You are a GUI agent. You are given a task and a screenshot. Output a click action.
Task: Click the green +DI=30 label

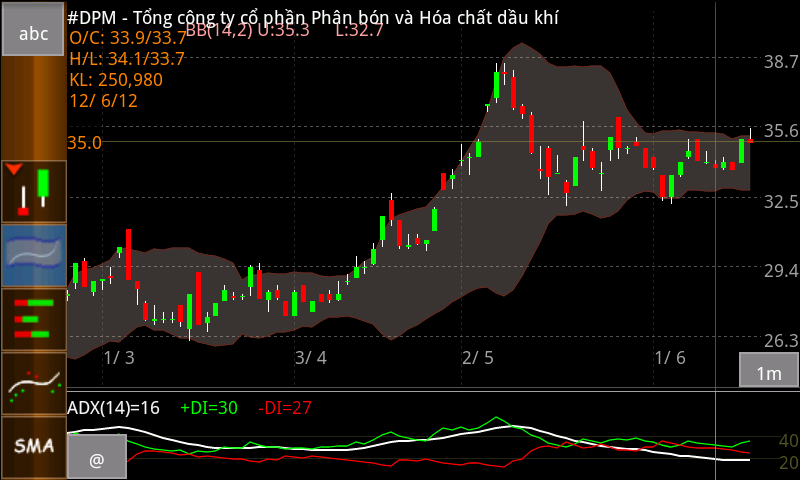click(209, 407)
